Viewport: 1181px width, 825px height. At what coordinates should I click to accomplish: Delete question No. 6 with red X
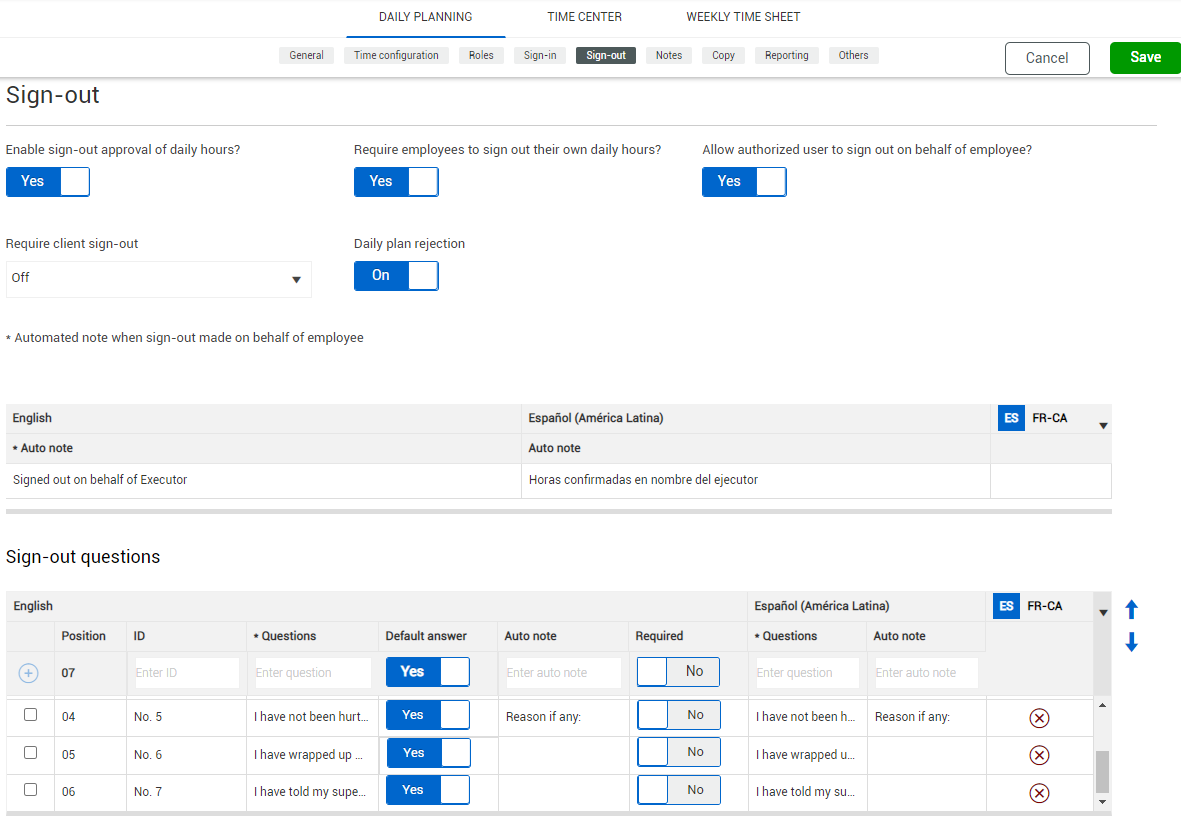point(1039,755)
